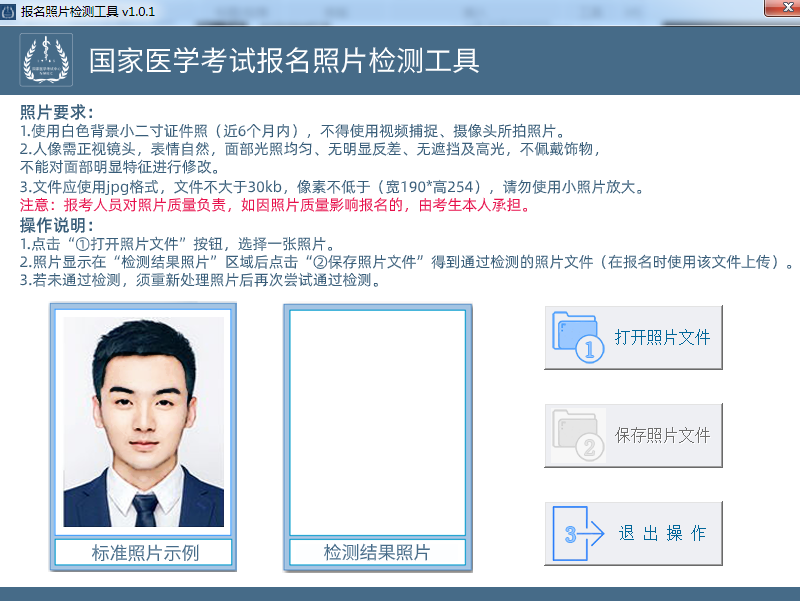This screenshot has width=800, height=601.
Task: Click the empty 检测结果照片 preview area
Action: coord(377,419)
